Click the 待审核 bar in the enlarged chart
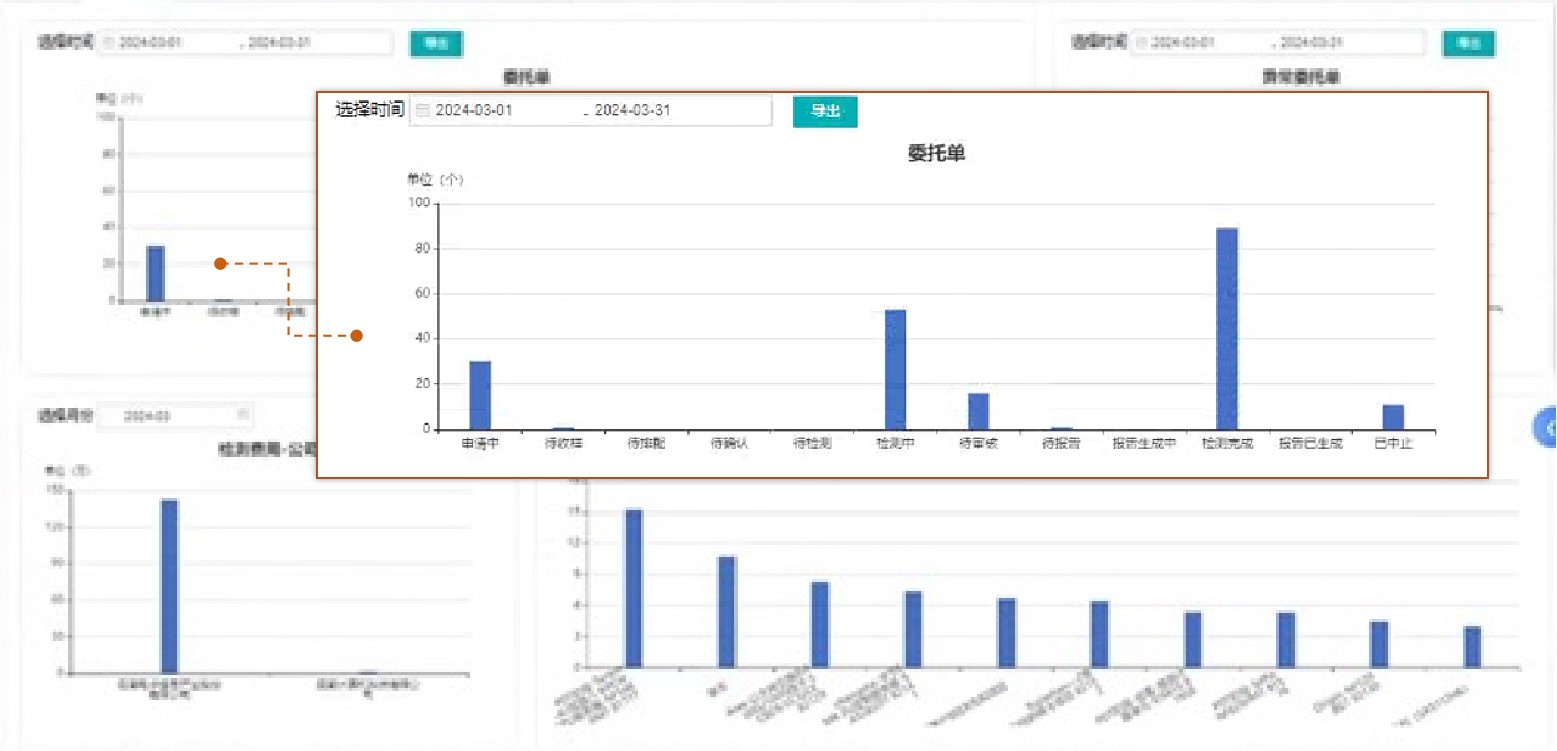The image size is (1557, 751). click(x=978, y=411)
